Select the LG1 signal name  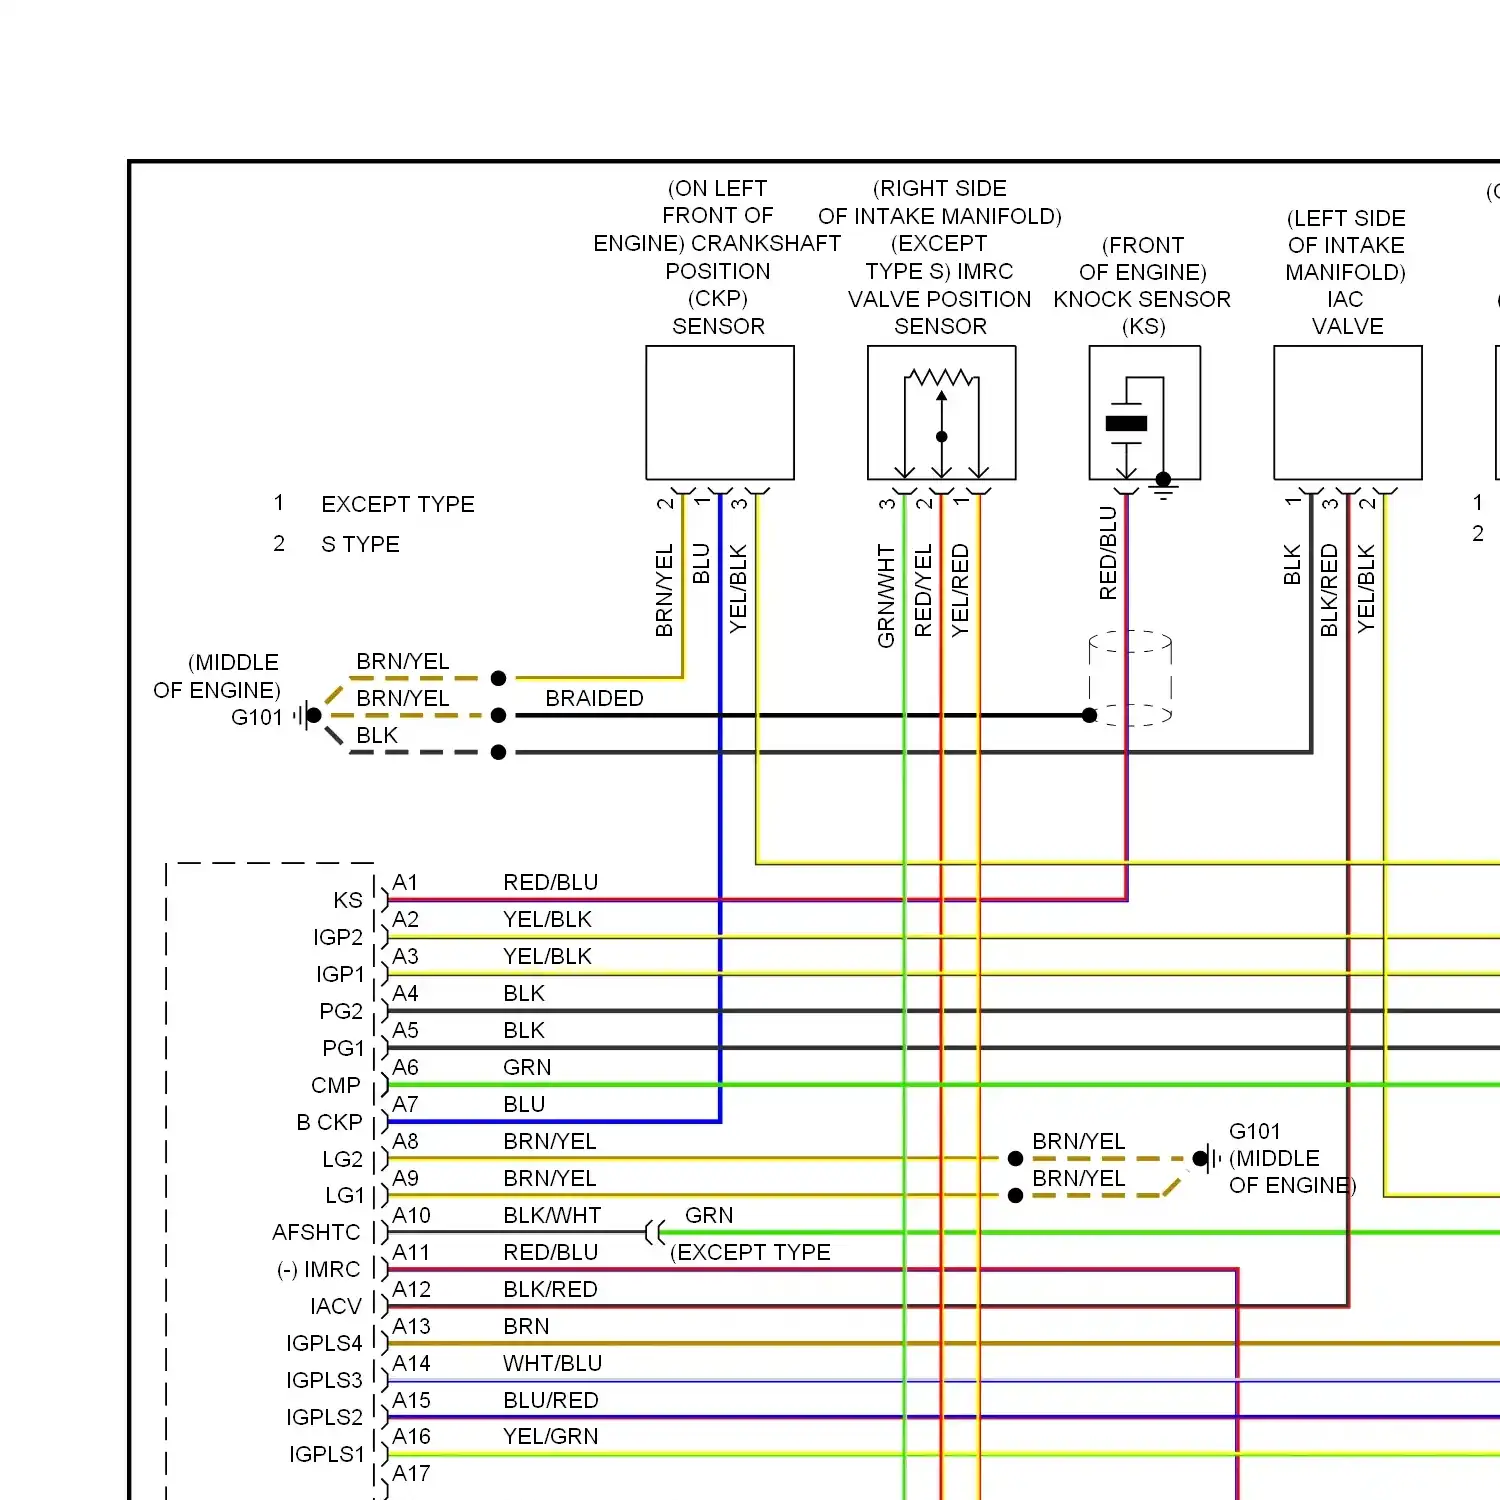pyautogui.click(x=345, y=1195)
